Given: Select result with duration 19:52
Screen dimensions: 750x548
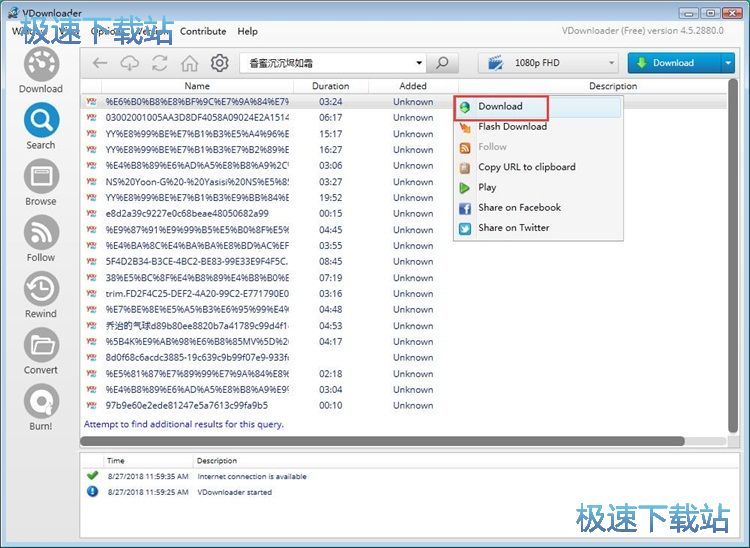Looking at the screenshot, I should [x=331, y=198].
